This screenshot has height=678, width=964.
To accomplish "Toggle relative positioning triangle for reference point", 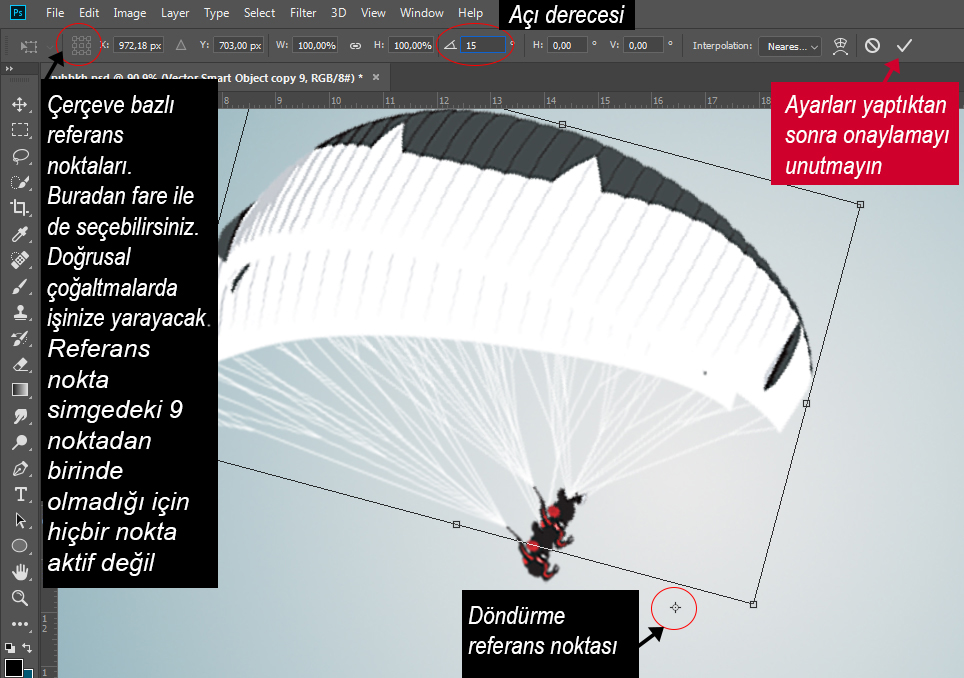I will 181,45.
